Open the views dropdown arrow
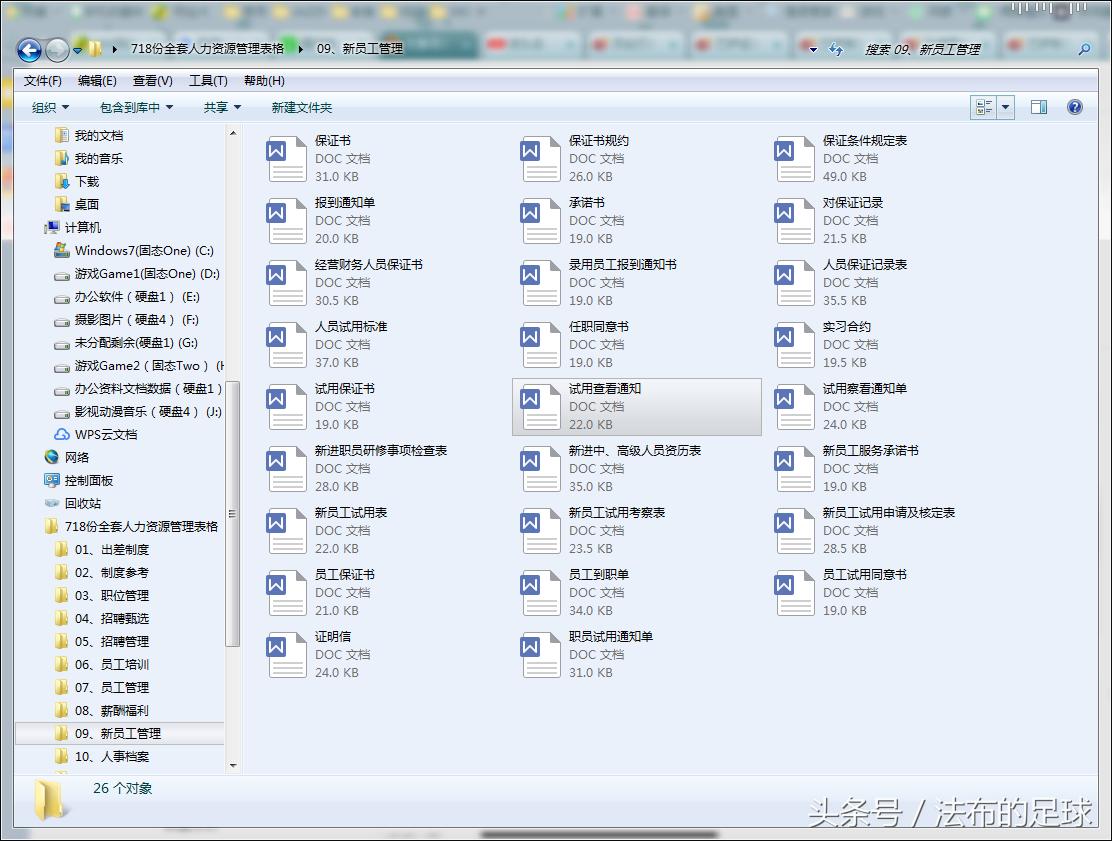The image size is (1112, 841). pos(1006,107)
